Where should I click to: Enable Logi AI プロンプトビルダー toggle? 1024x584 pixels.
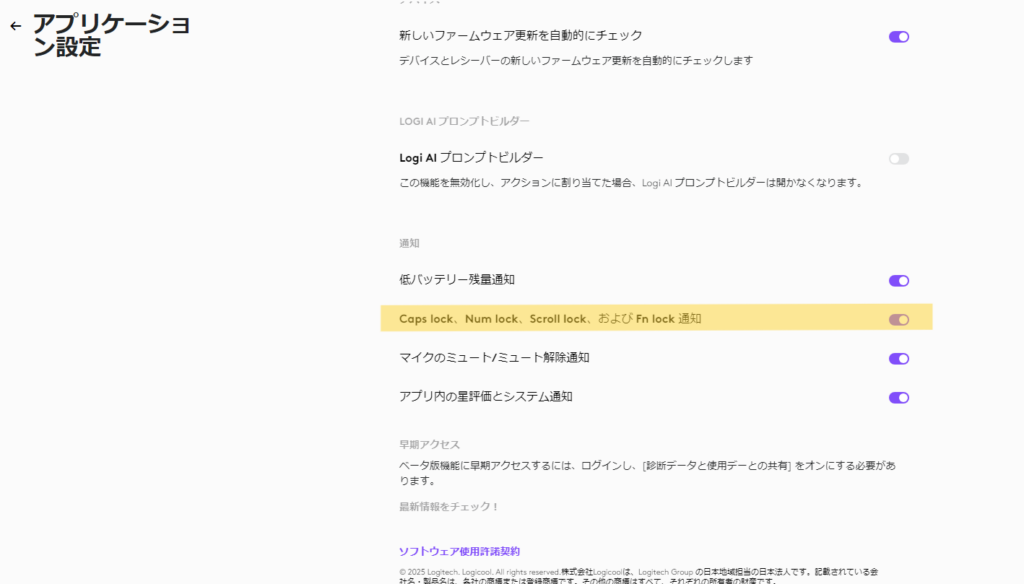click(x=899, y=159)
